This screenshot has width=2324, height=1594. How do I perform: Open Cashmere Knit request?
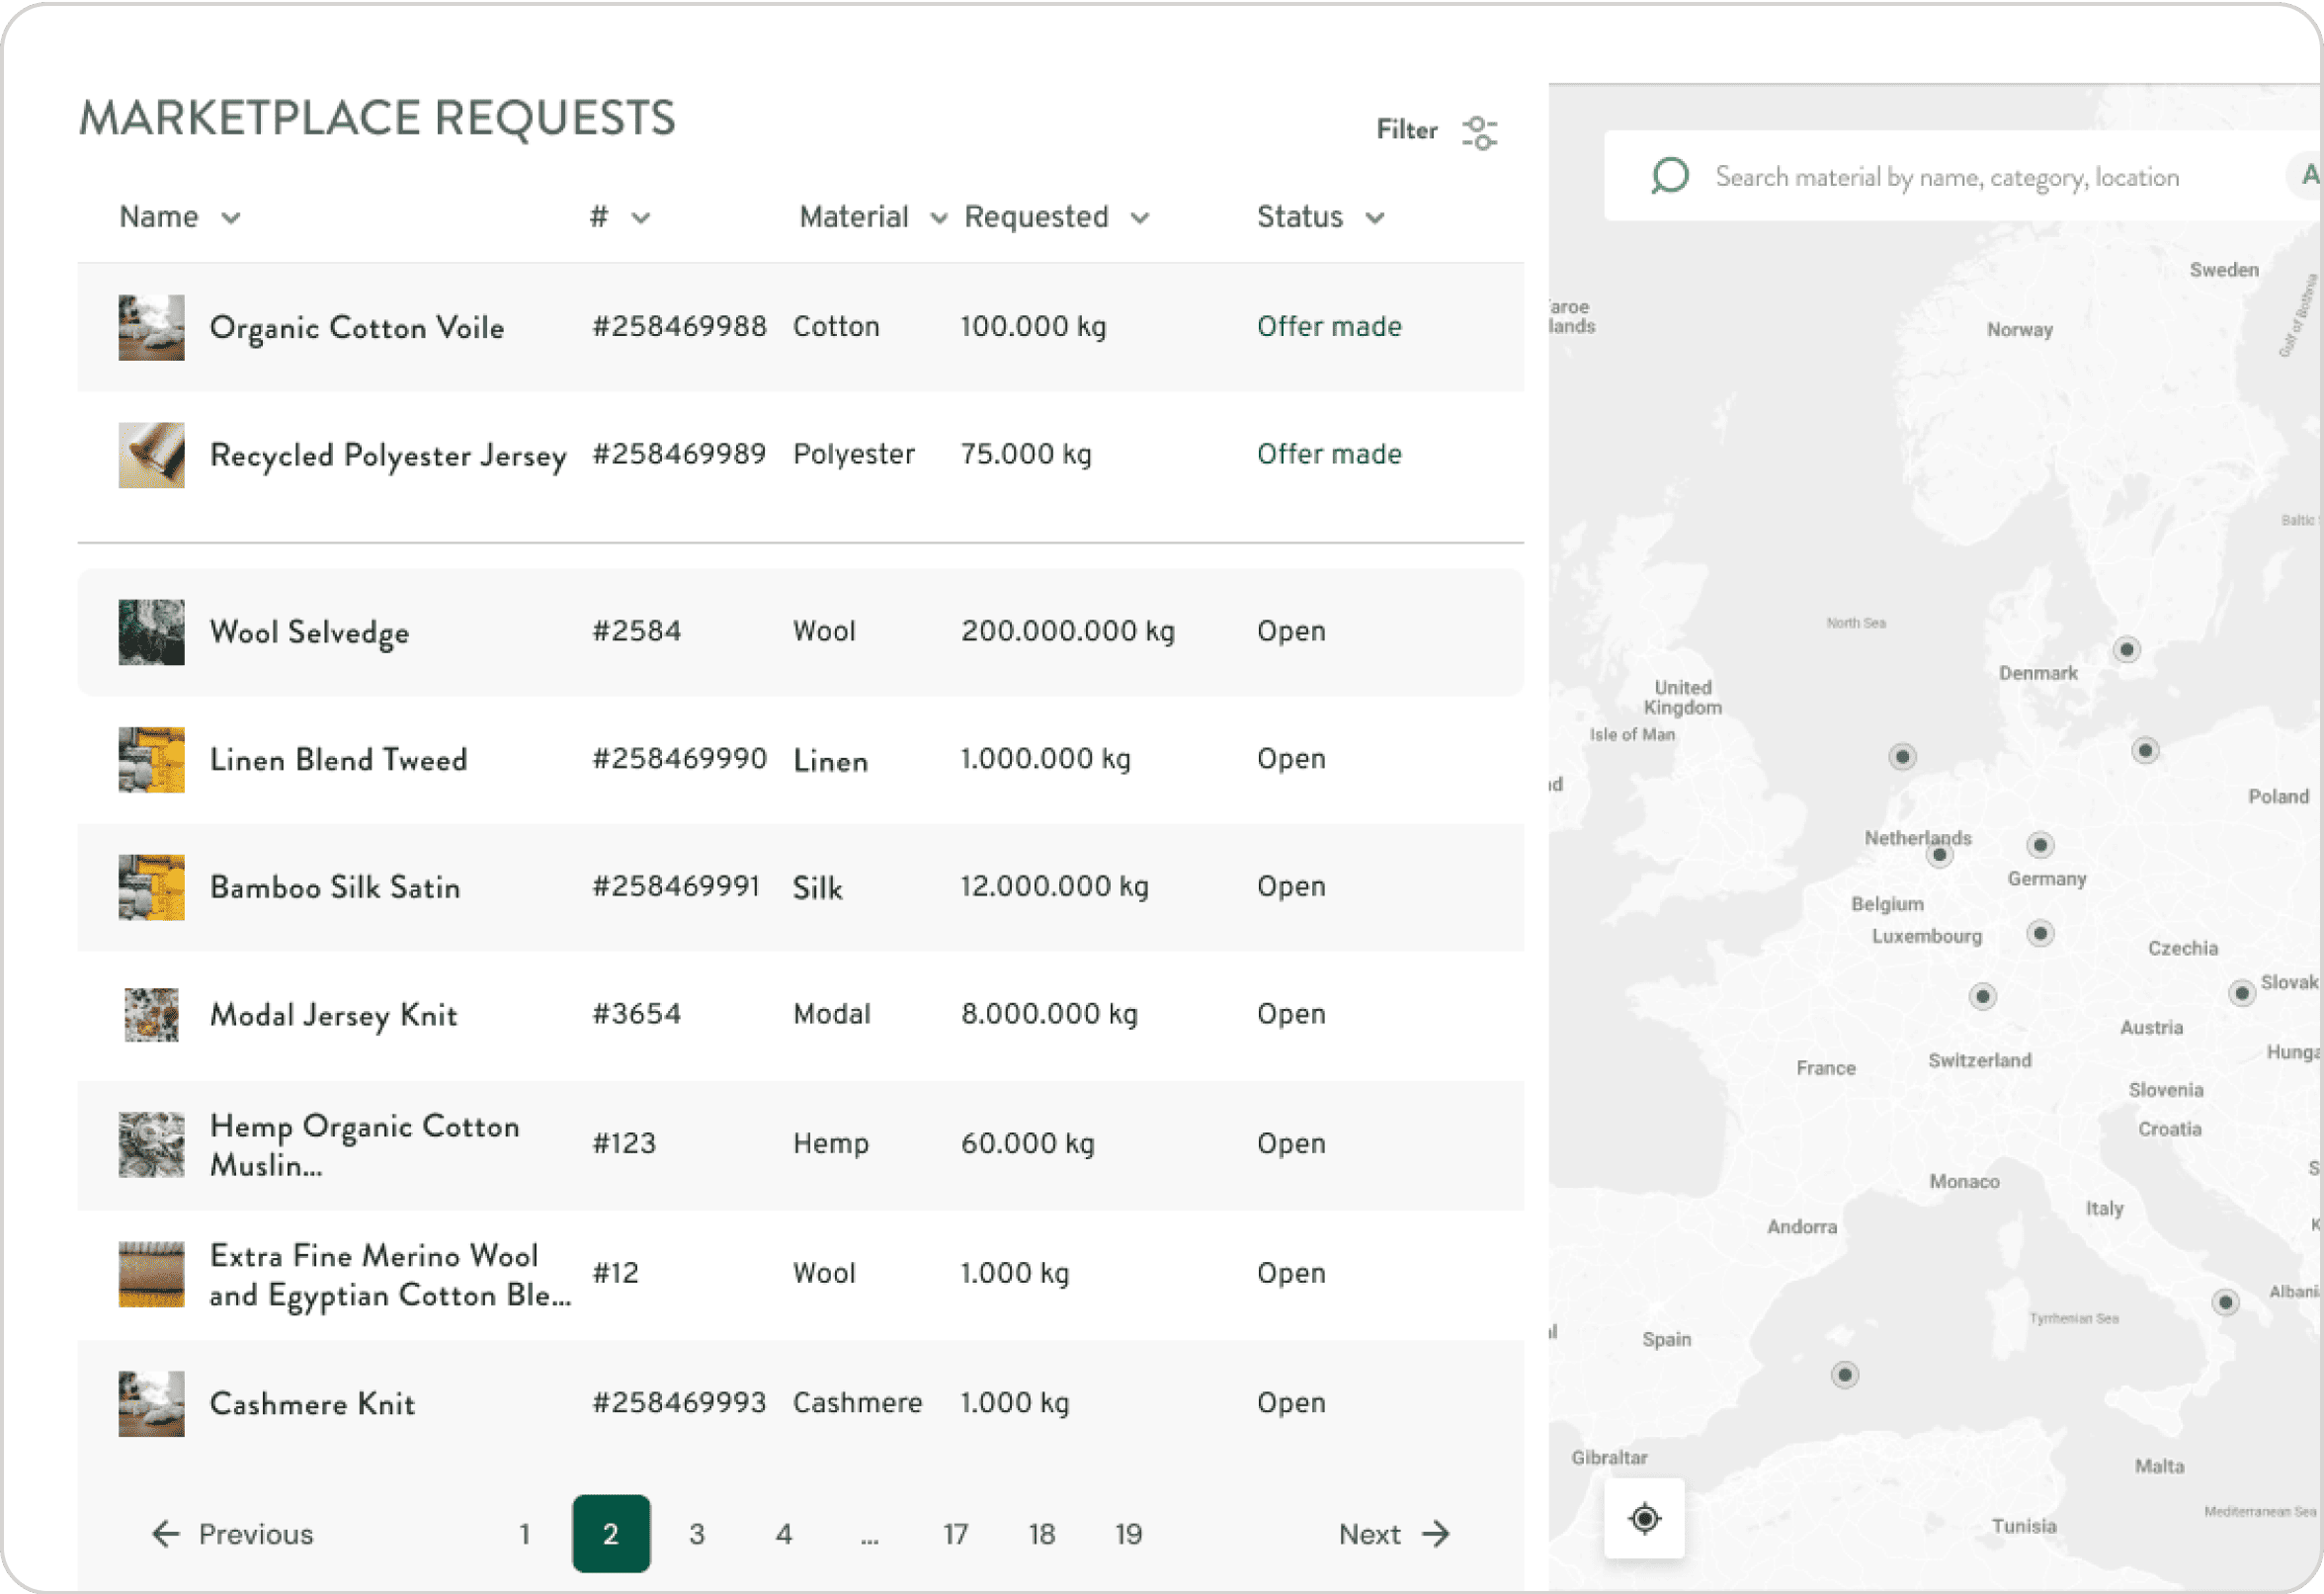(x=312, y=1403)
